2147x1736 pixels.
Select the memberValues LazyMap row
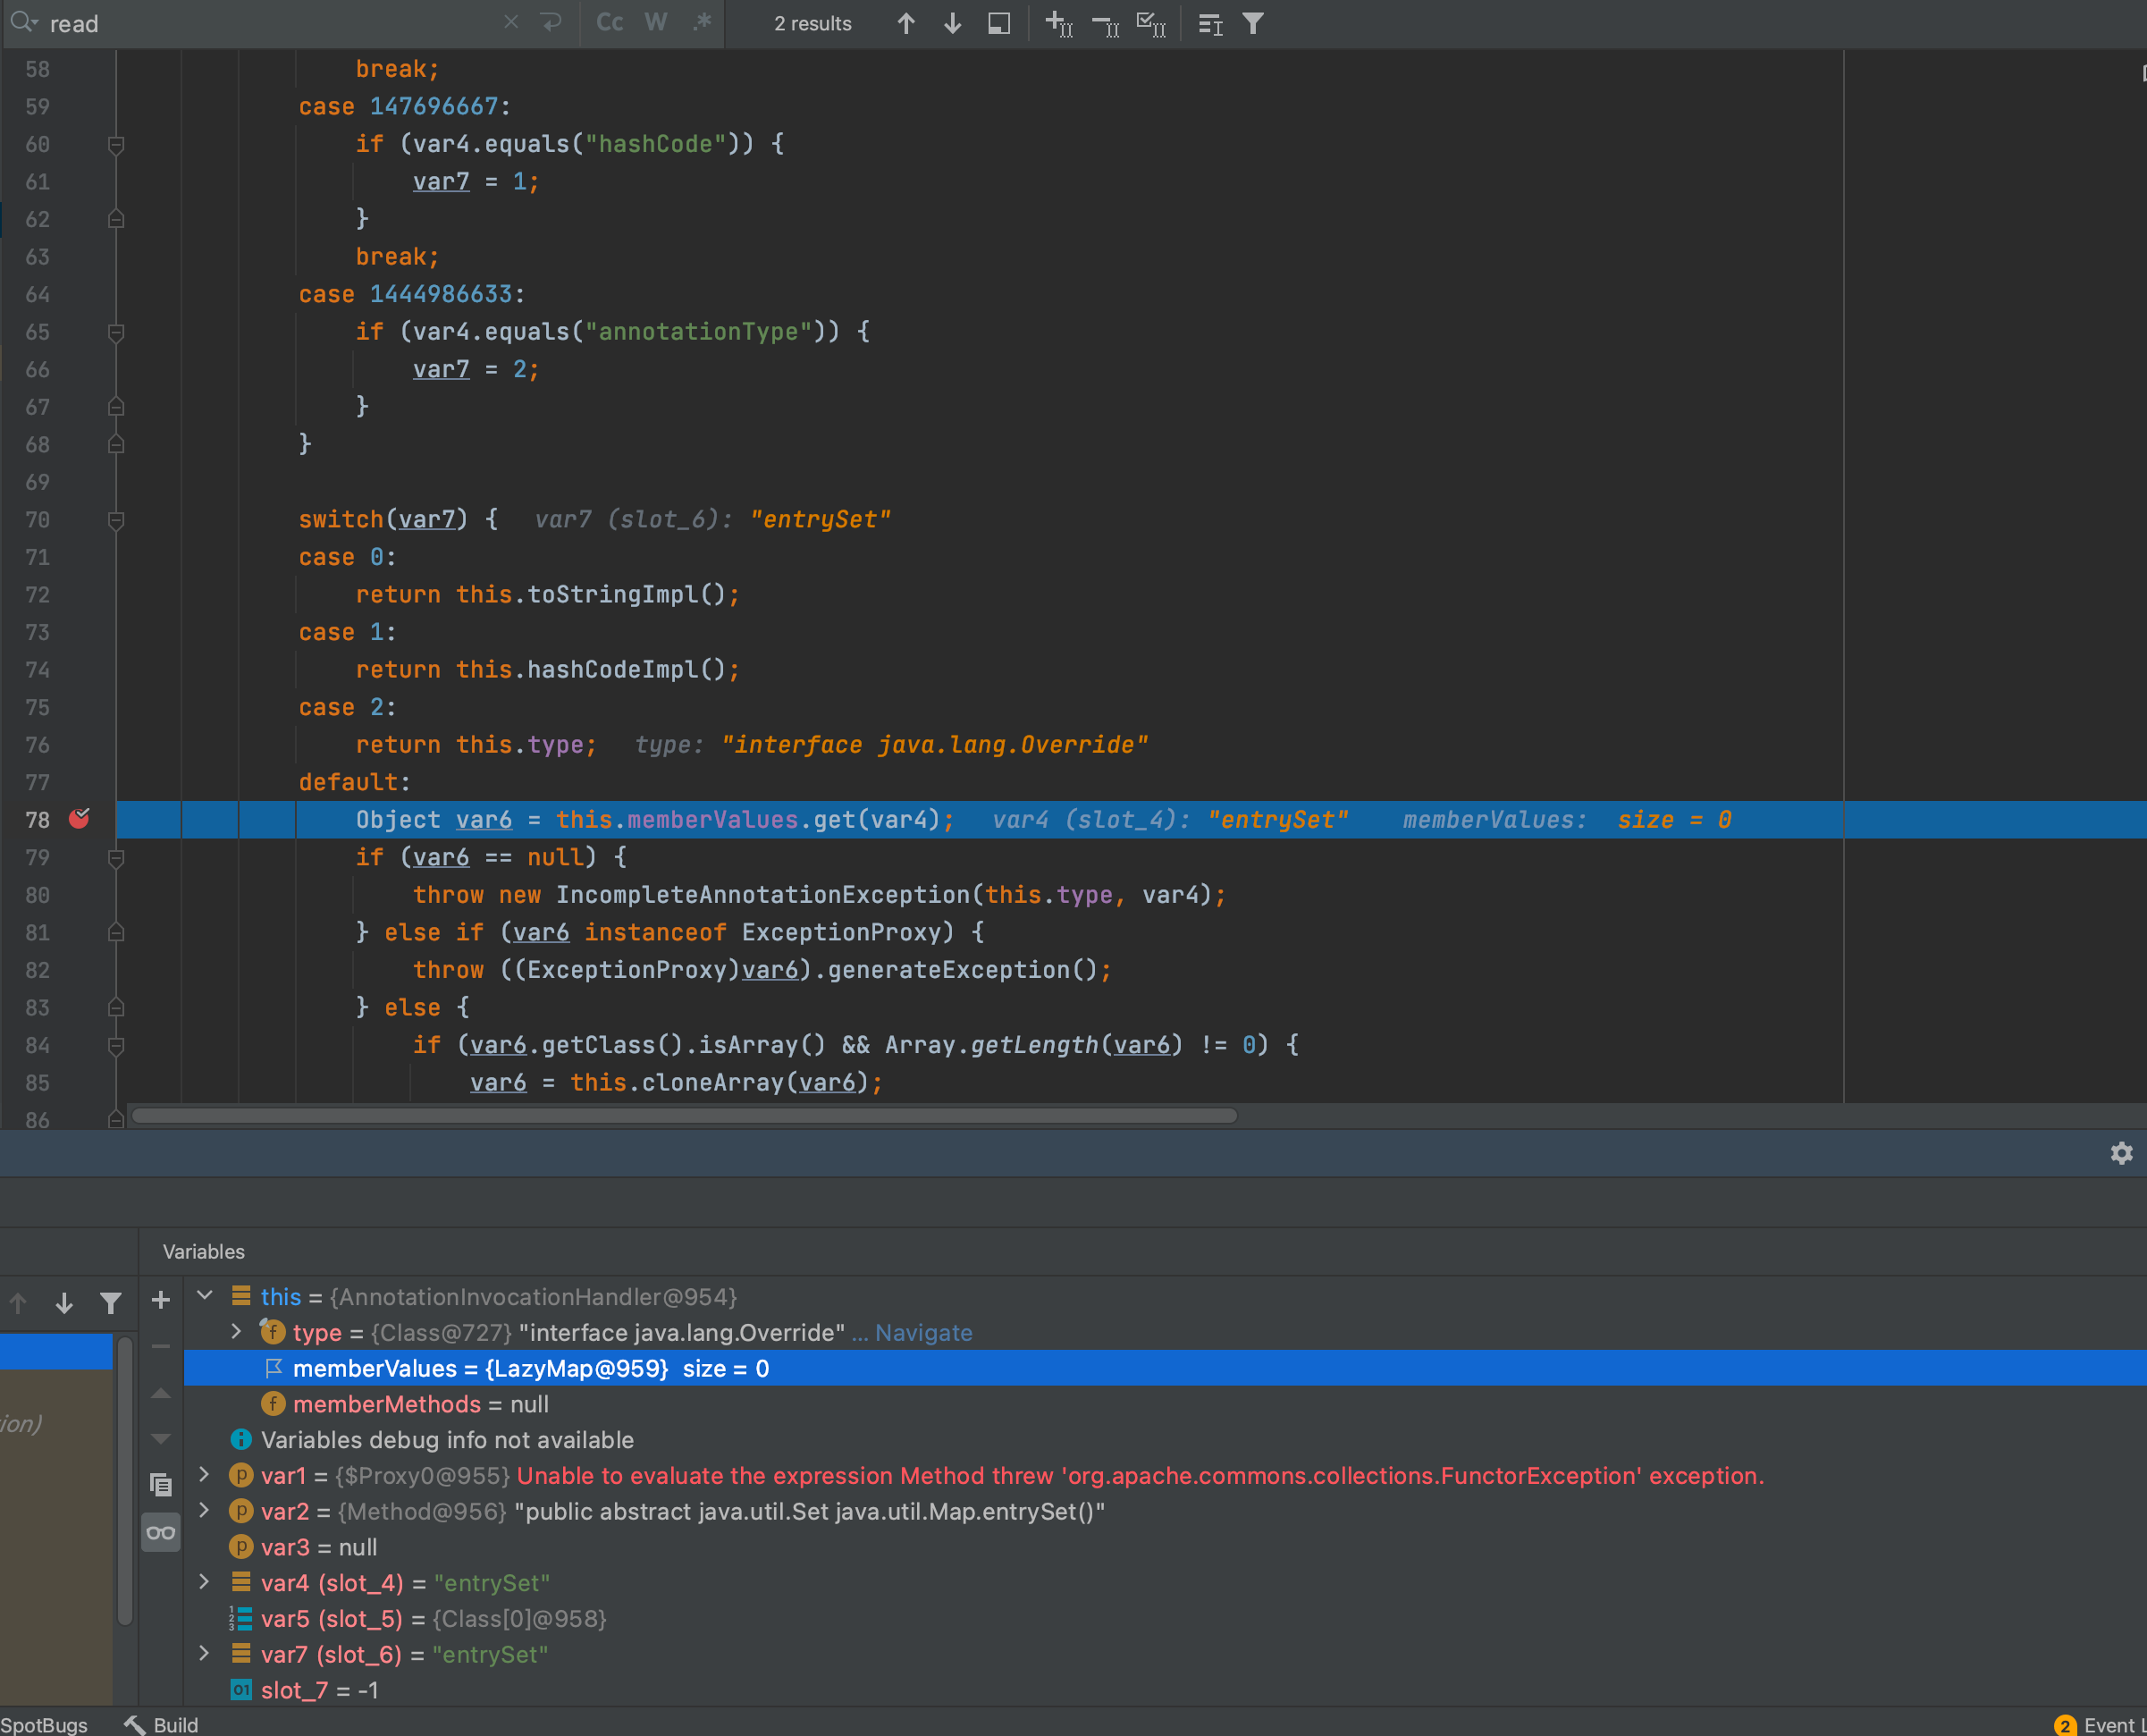(1165, 1368)
